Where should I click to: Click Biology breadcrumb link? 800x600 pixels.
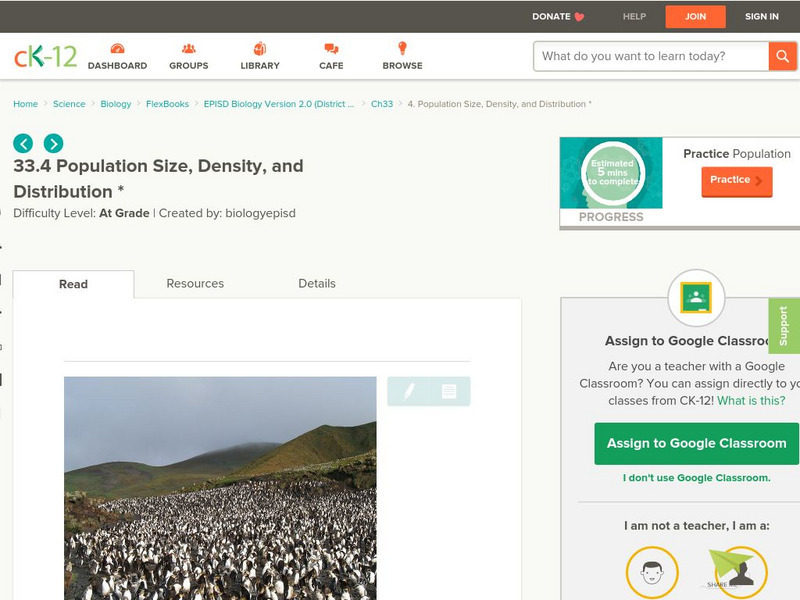(x=116, y=104)
